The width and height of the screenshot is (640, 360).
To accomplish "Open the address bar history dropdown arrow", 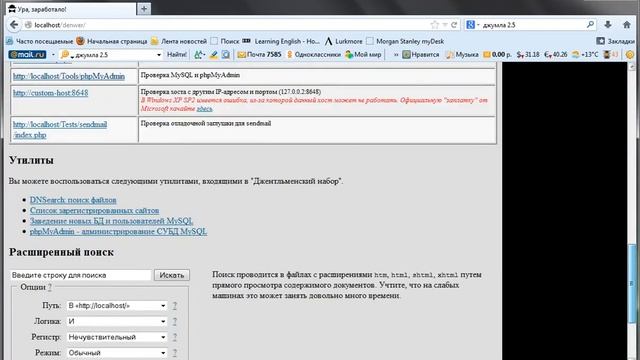I will point(445,25).
